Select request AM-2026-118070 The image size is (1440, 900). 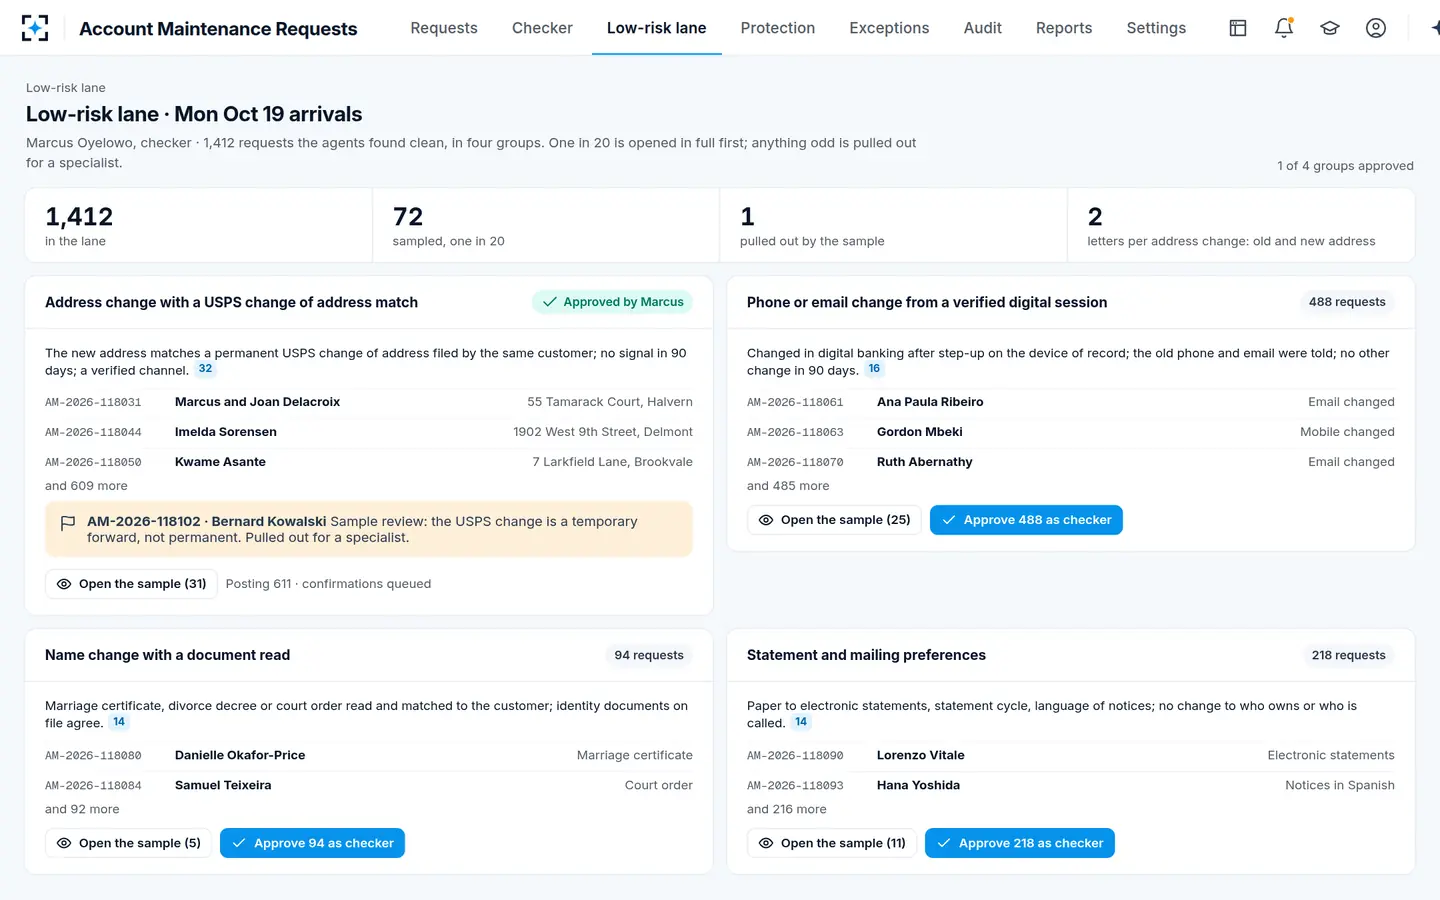(x=1071, y=462)
